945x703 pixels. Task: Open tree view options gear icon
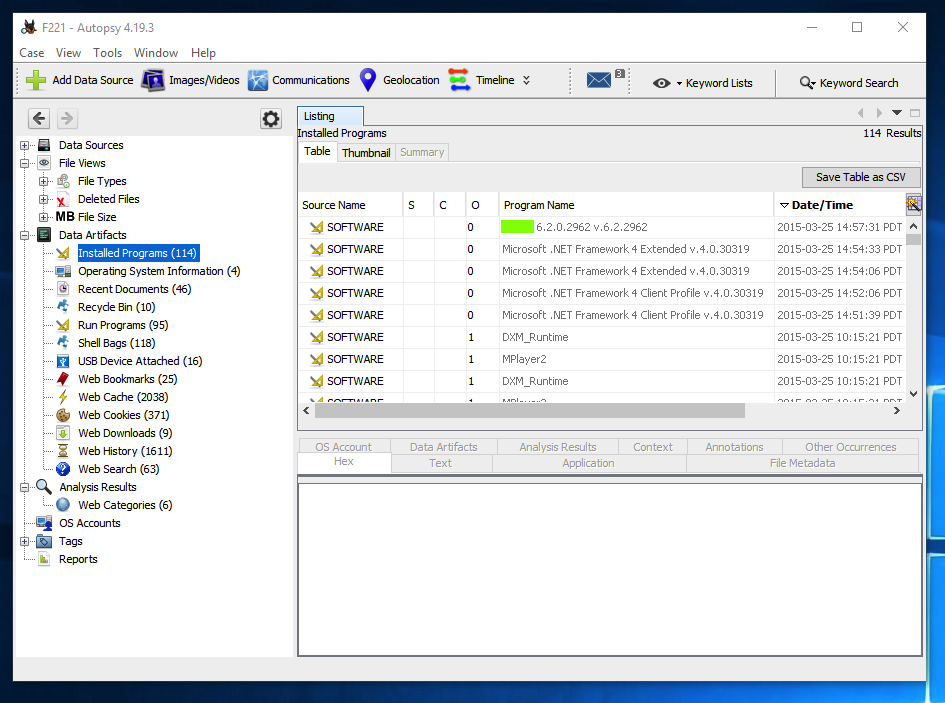coord(271,119)
